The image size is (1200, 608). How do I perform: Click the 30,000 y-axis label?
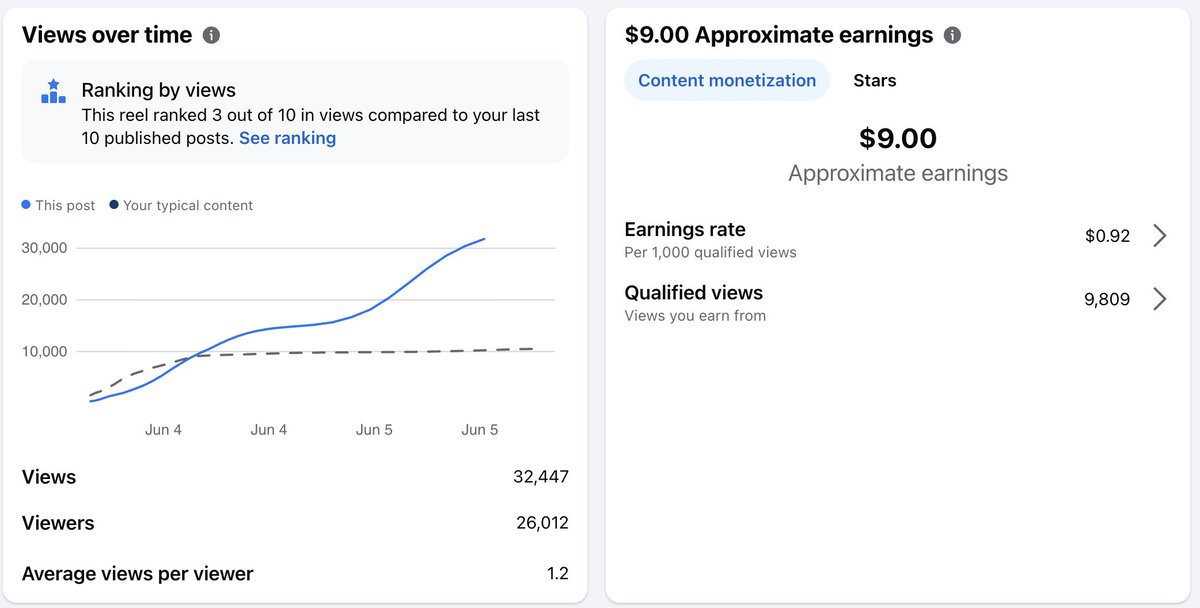pos(44,248)
